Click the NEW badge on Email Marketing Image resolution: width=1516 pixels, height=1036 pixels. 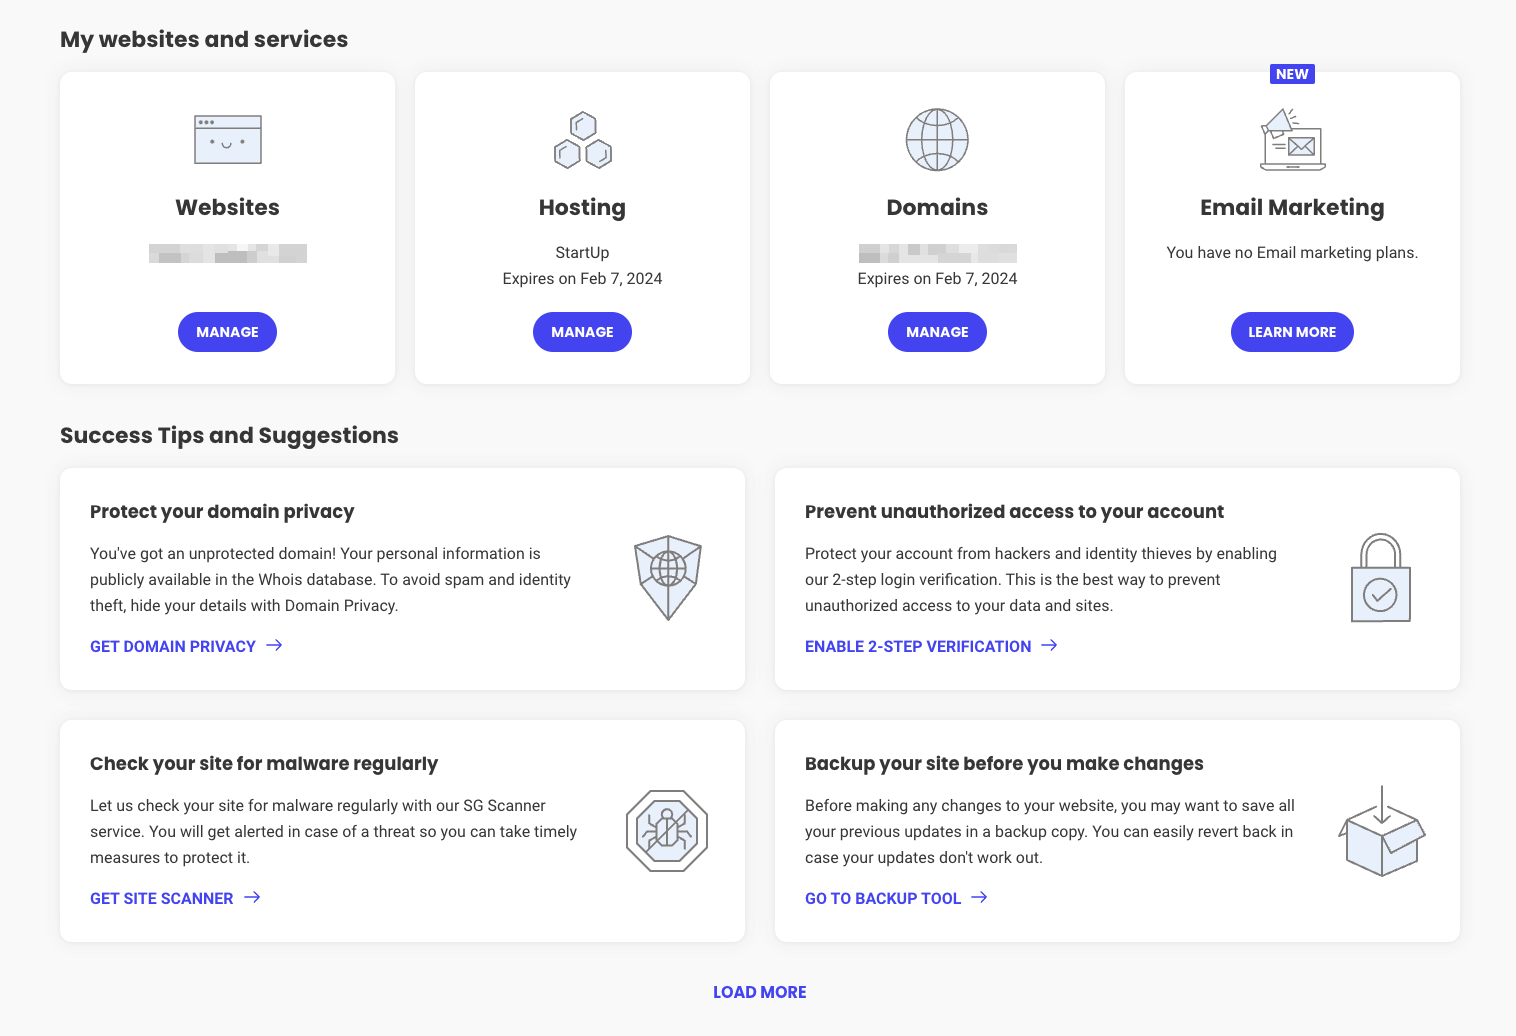click(1291, 73)
